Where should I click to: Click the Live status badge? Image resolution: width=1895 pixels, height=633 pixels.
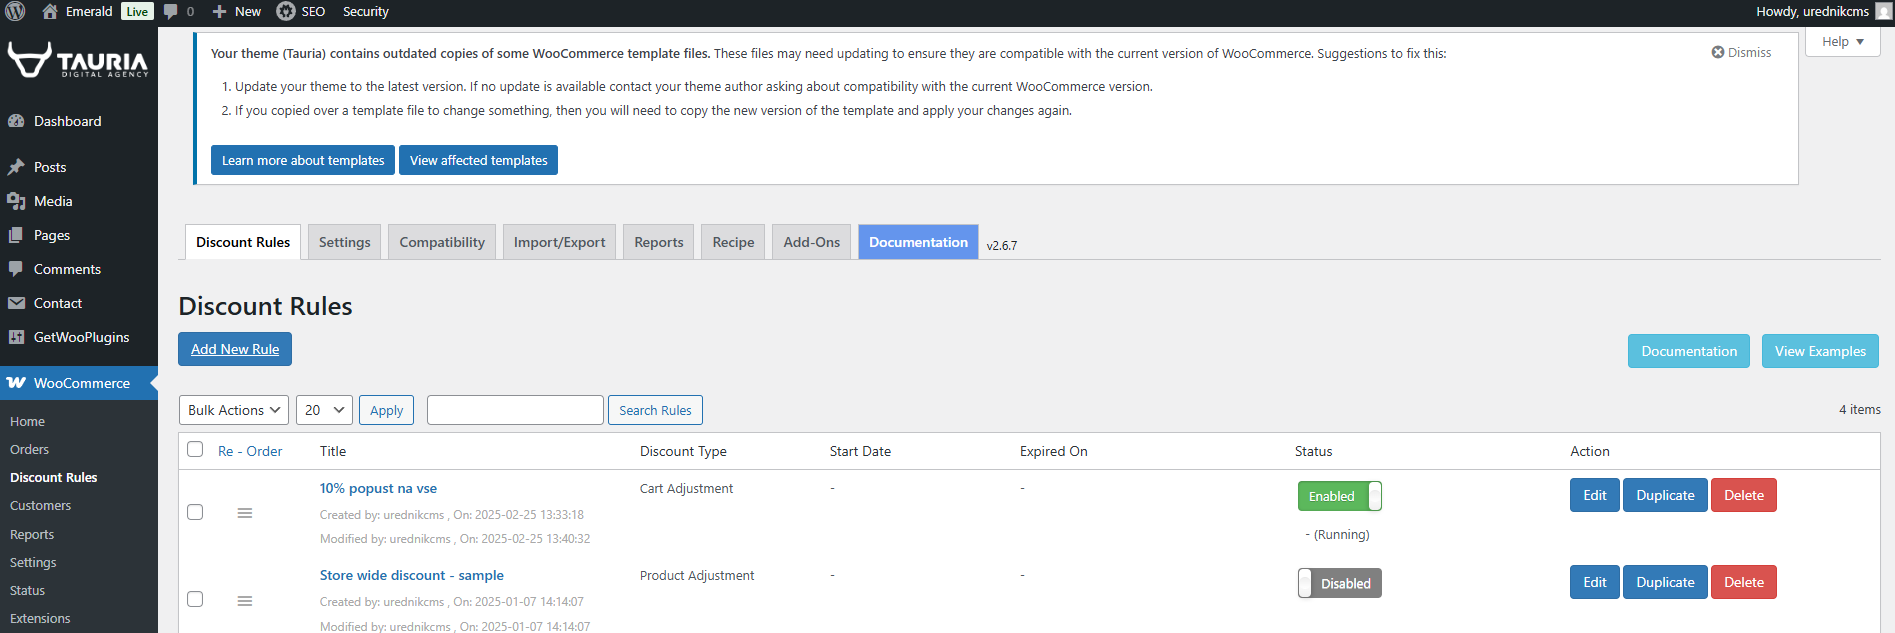[x=137, y=12]
